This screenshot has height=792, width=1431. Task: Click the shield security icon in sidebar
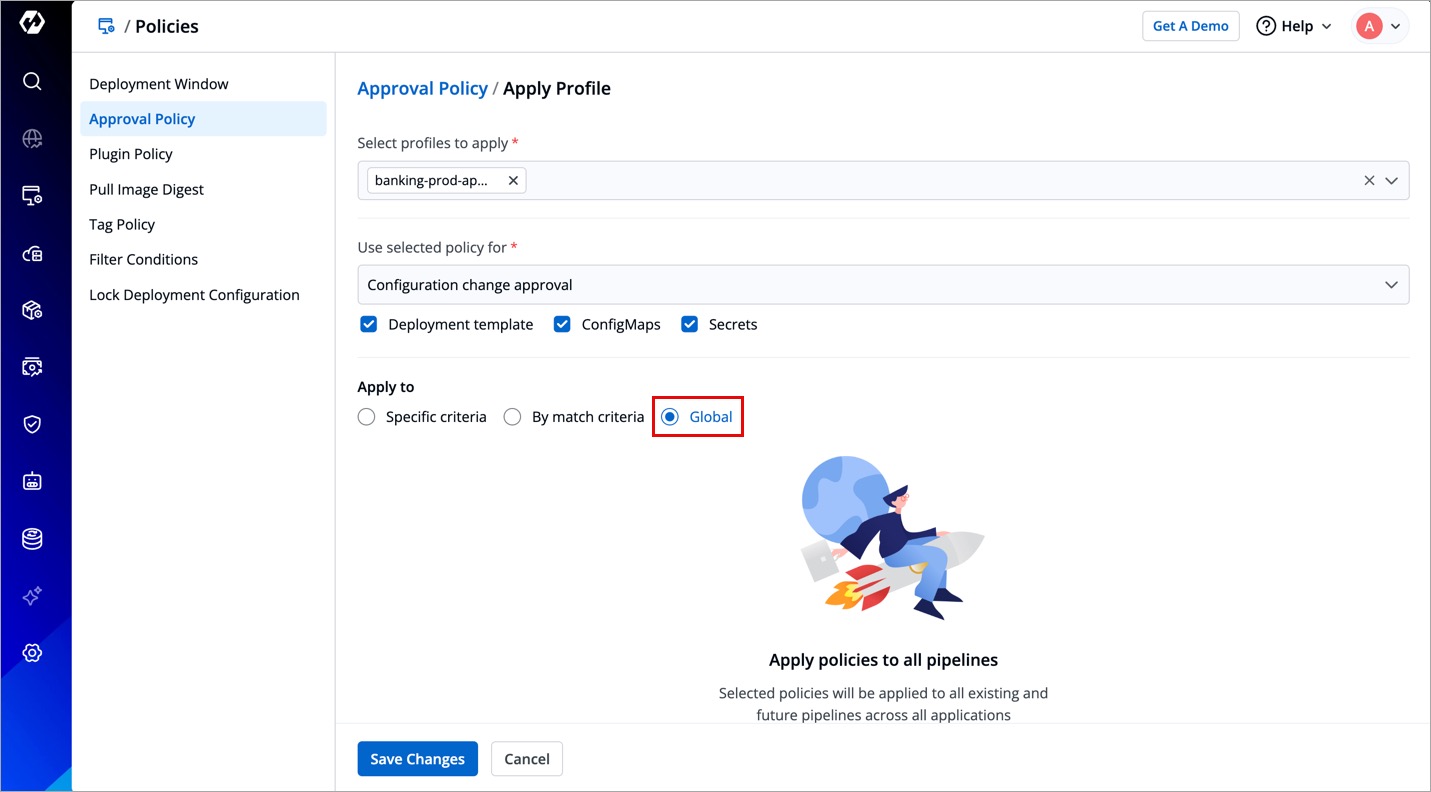[x=32, y=424]
